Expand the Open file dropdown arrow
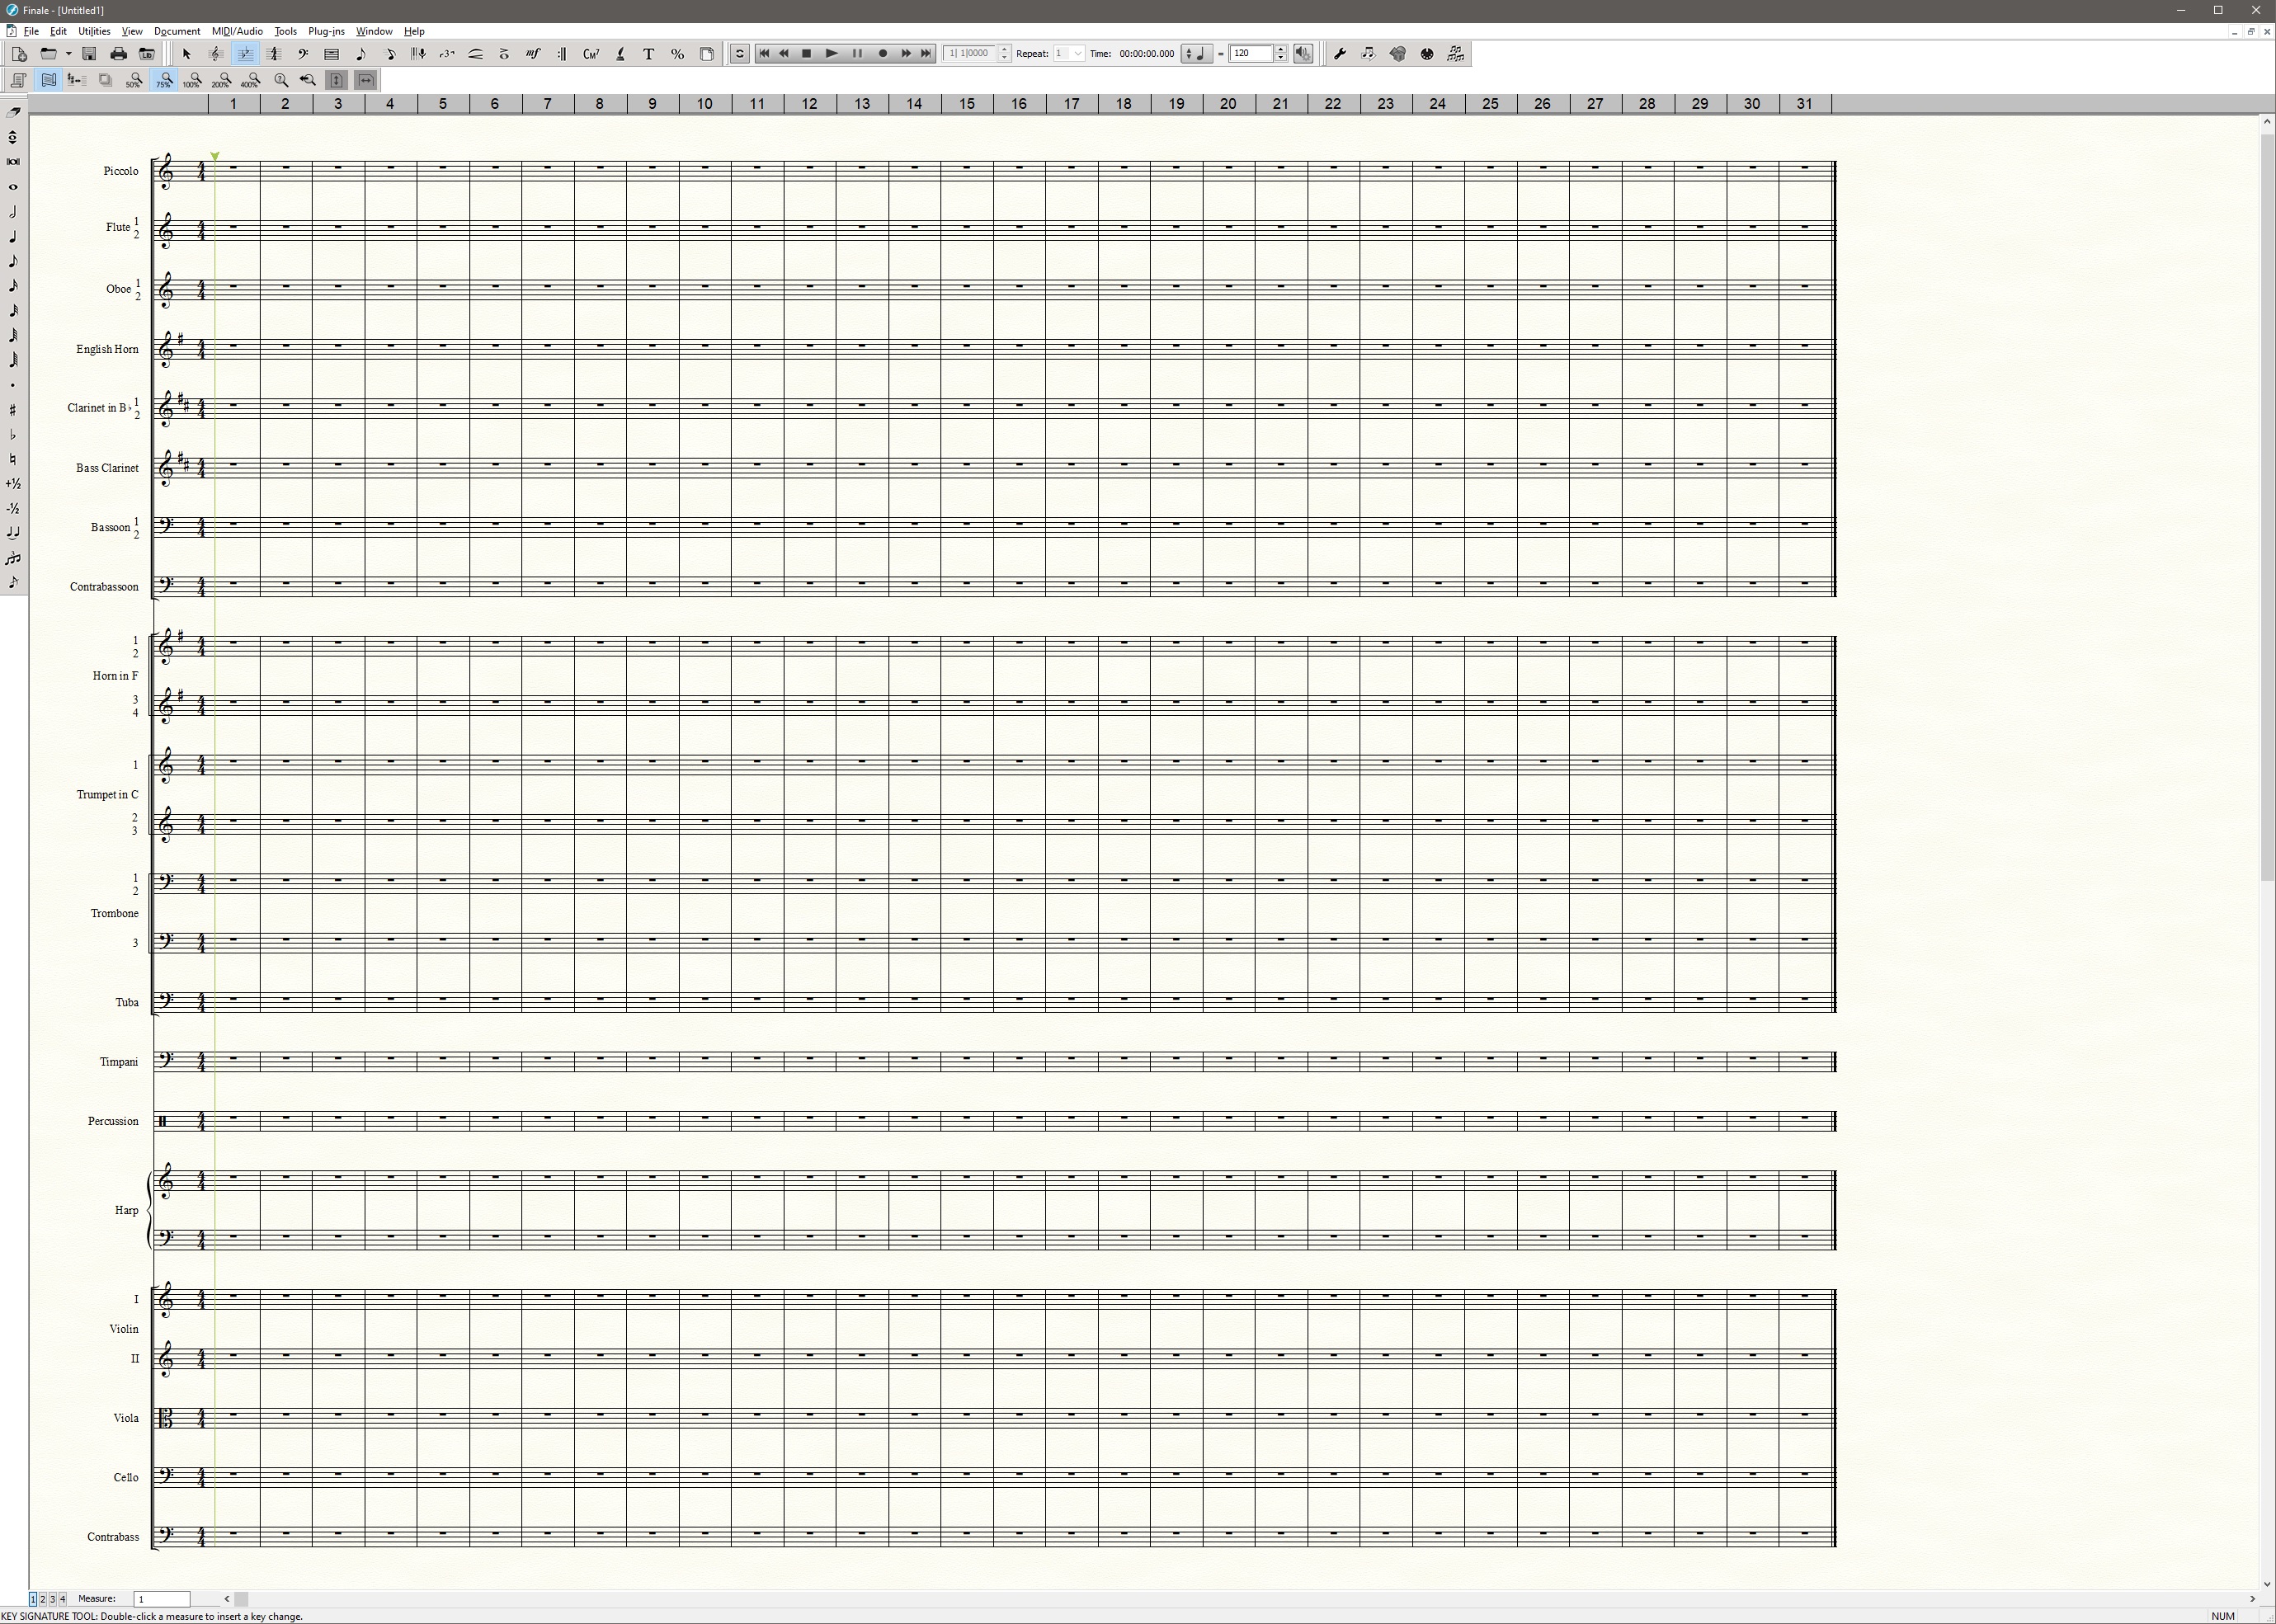Viewport: 2276px width, 1624px height. point(68,54)
